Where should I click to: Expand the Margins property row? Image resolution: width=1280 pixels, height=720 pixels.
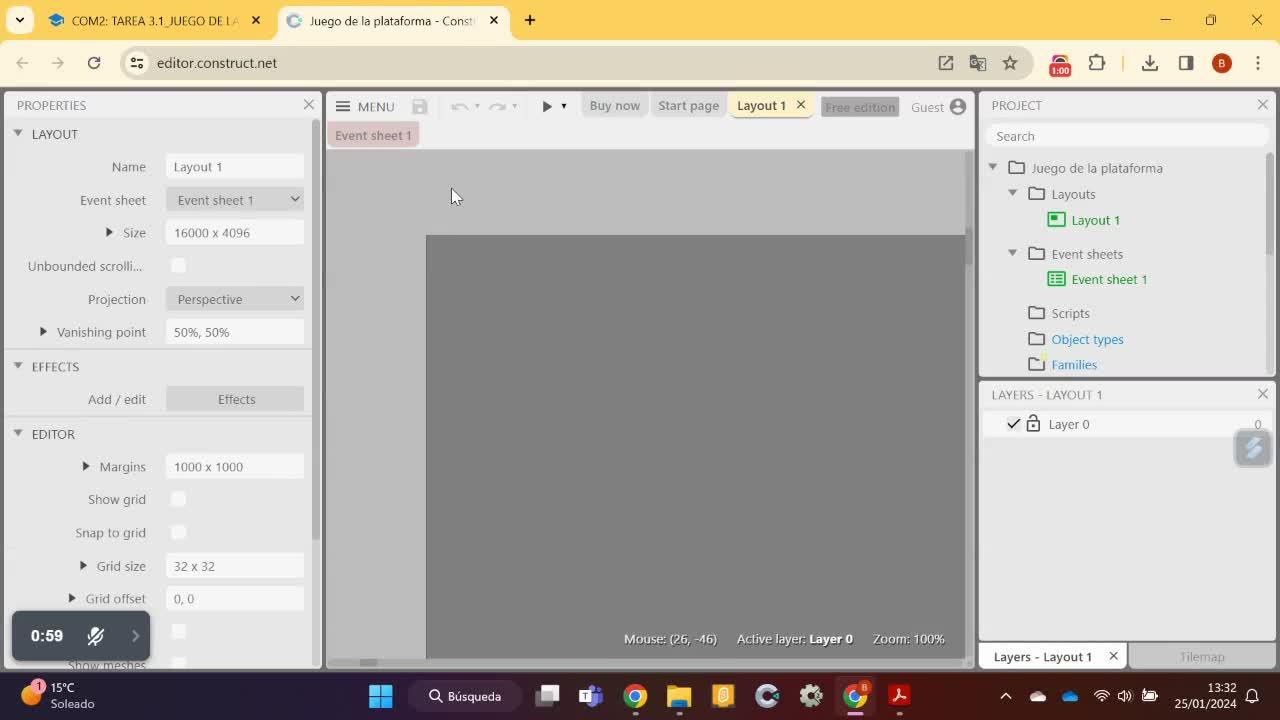86,466
